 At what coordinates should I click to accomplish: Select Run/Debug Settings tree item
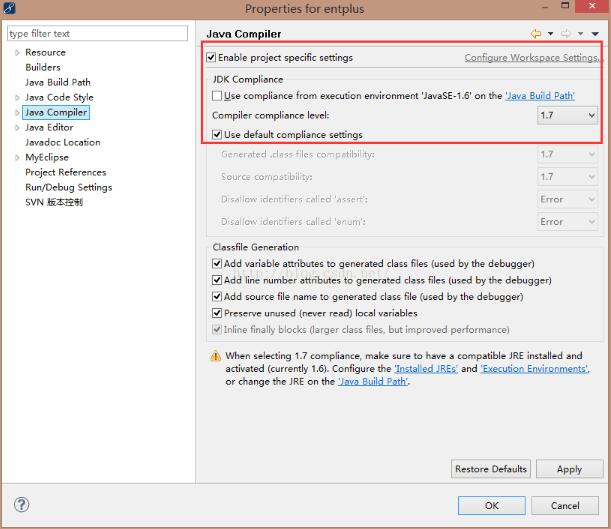[69, 187]
